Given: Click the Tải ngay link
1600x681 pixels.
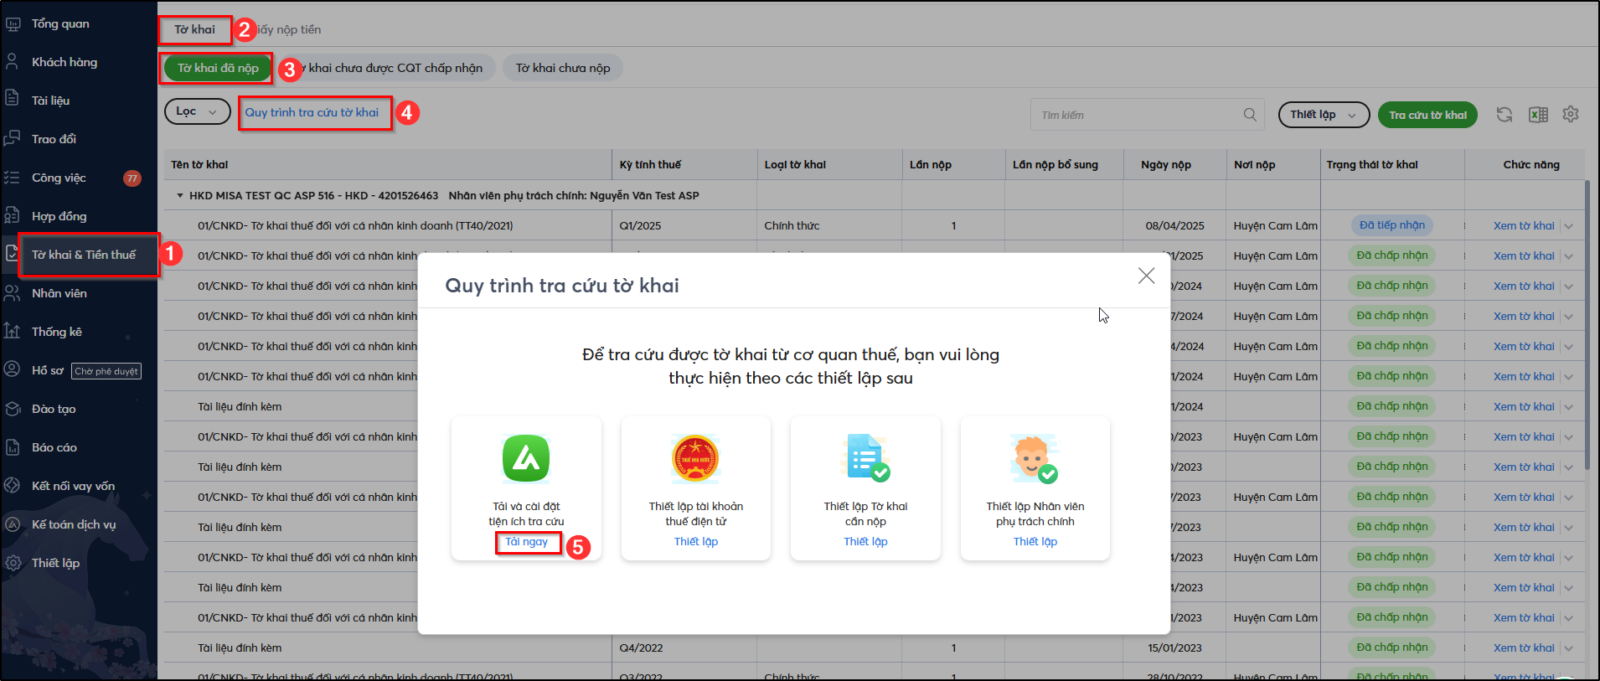Looking at the screenshot, I should 526,542.
